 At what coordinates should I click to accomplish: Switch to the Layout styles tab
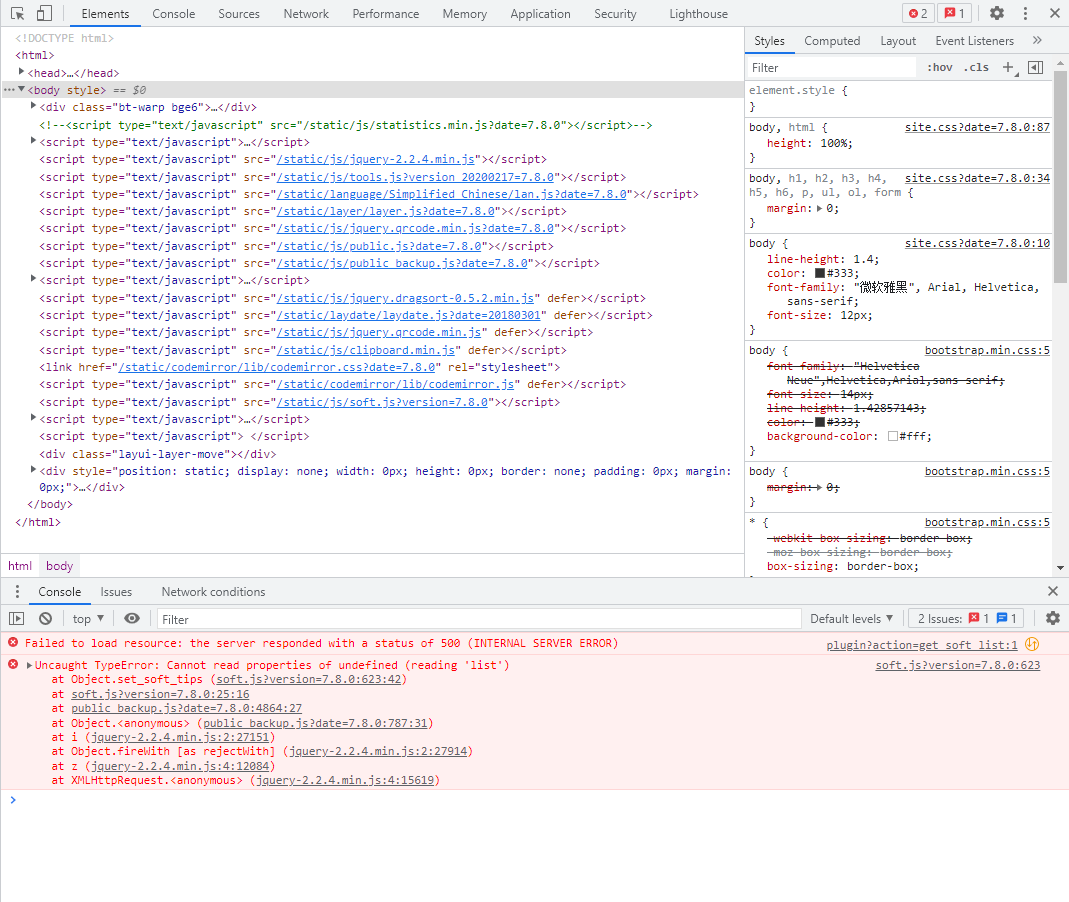click(x=898, y=41)
